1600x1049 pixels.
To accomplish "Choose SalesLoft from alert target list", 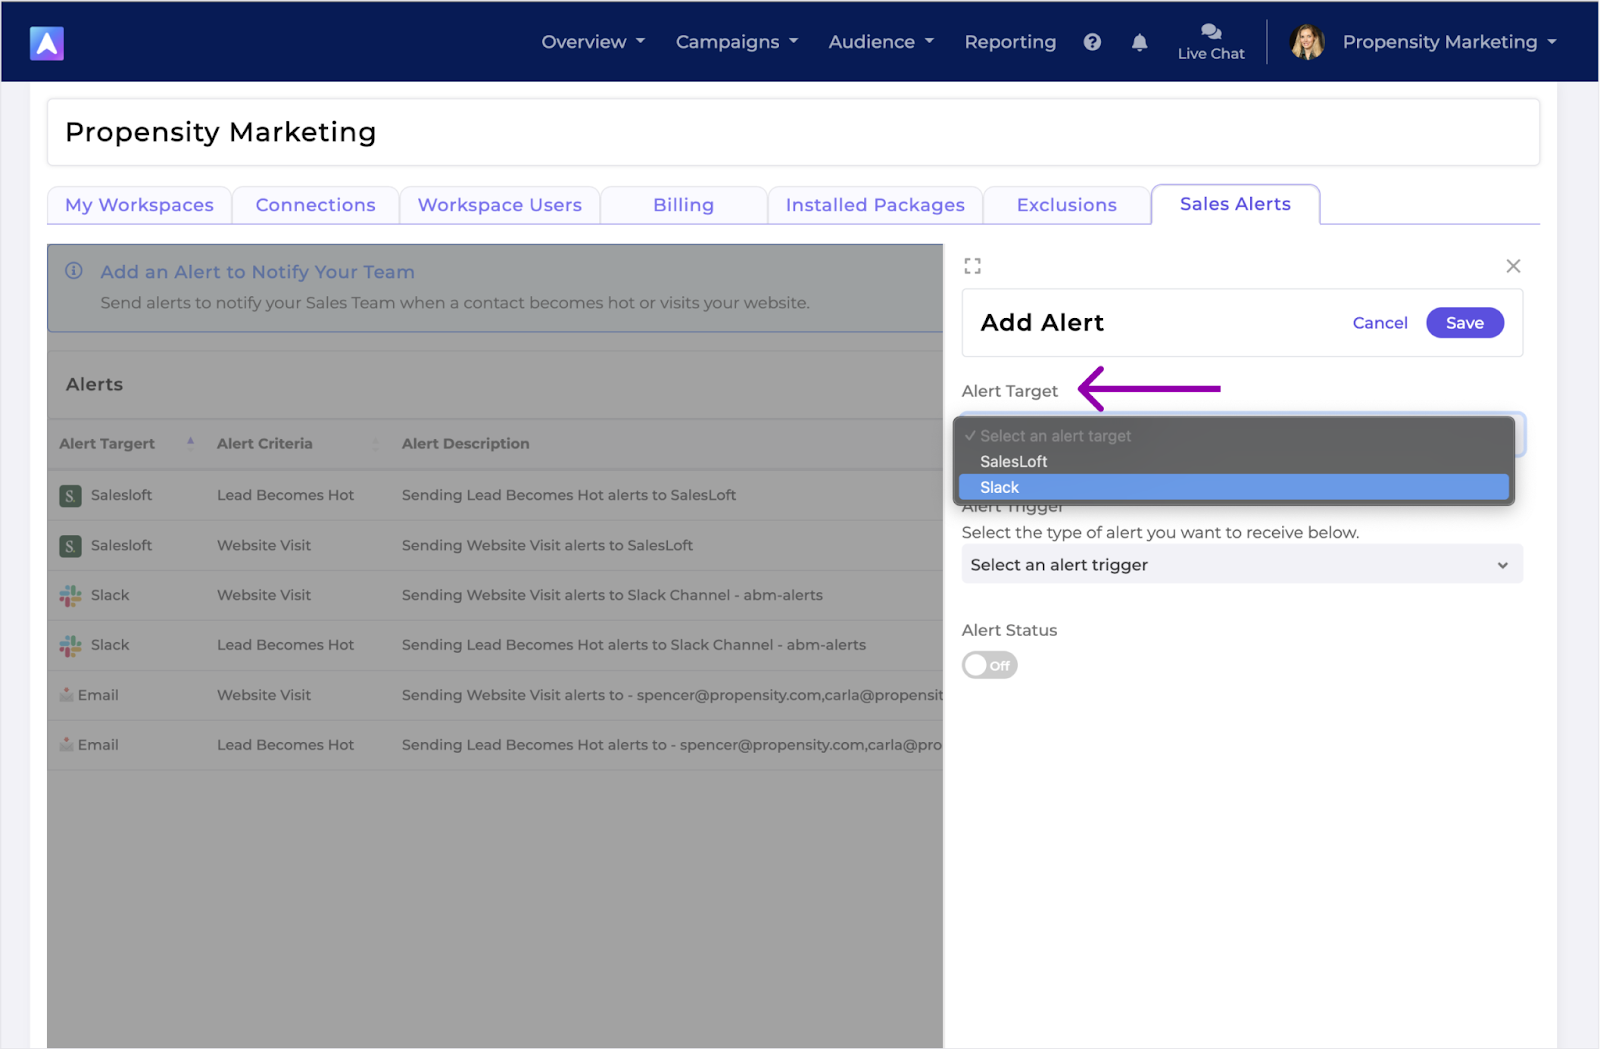I will [1234, 461].
